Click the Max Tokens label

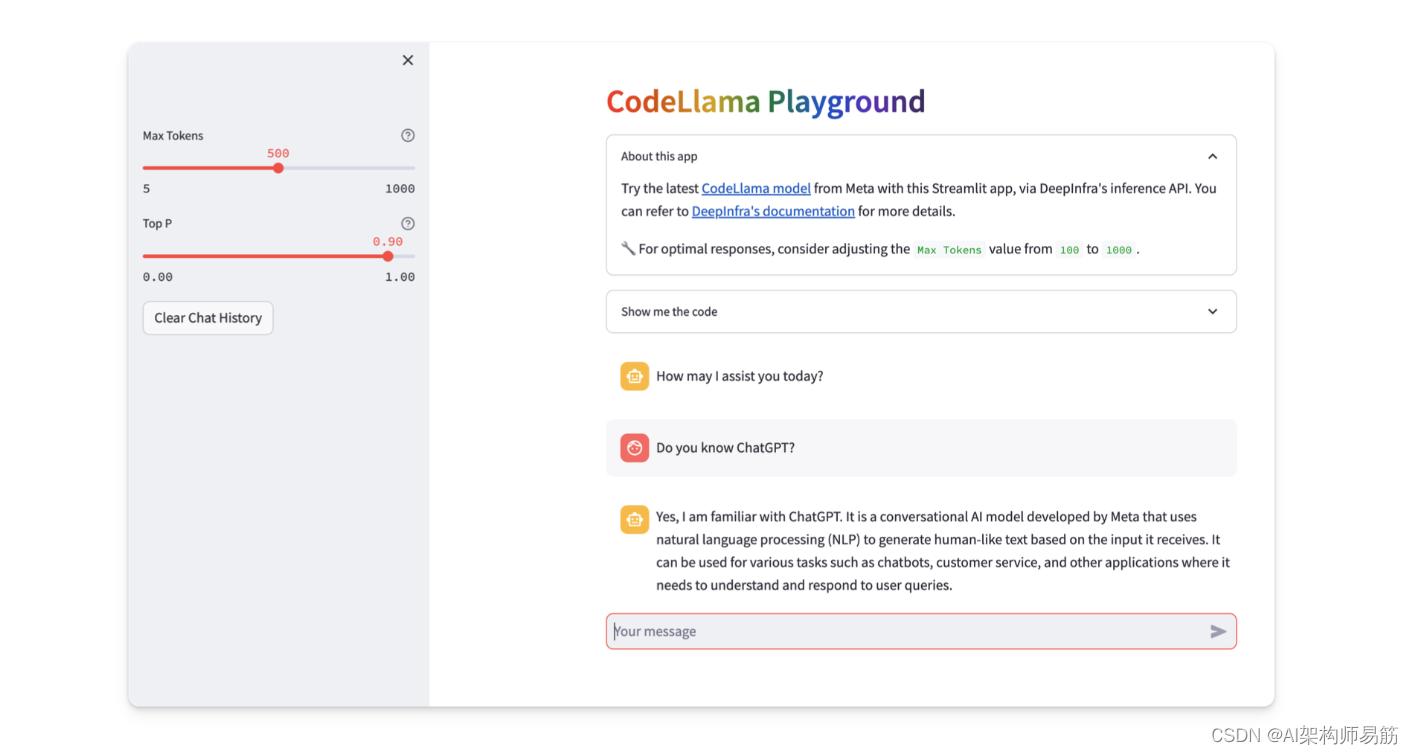coord(173,135)
